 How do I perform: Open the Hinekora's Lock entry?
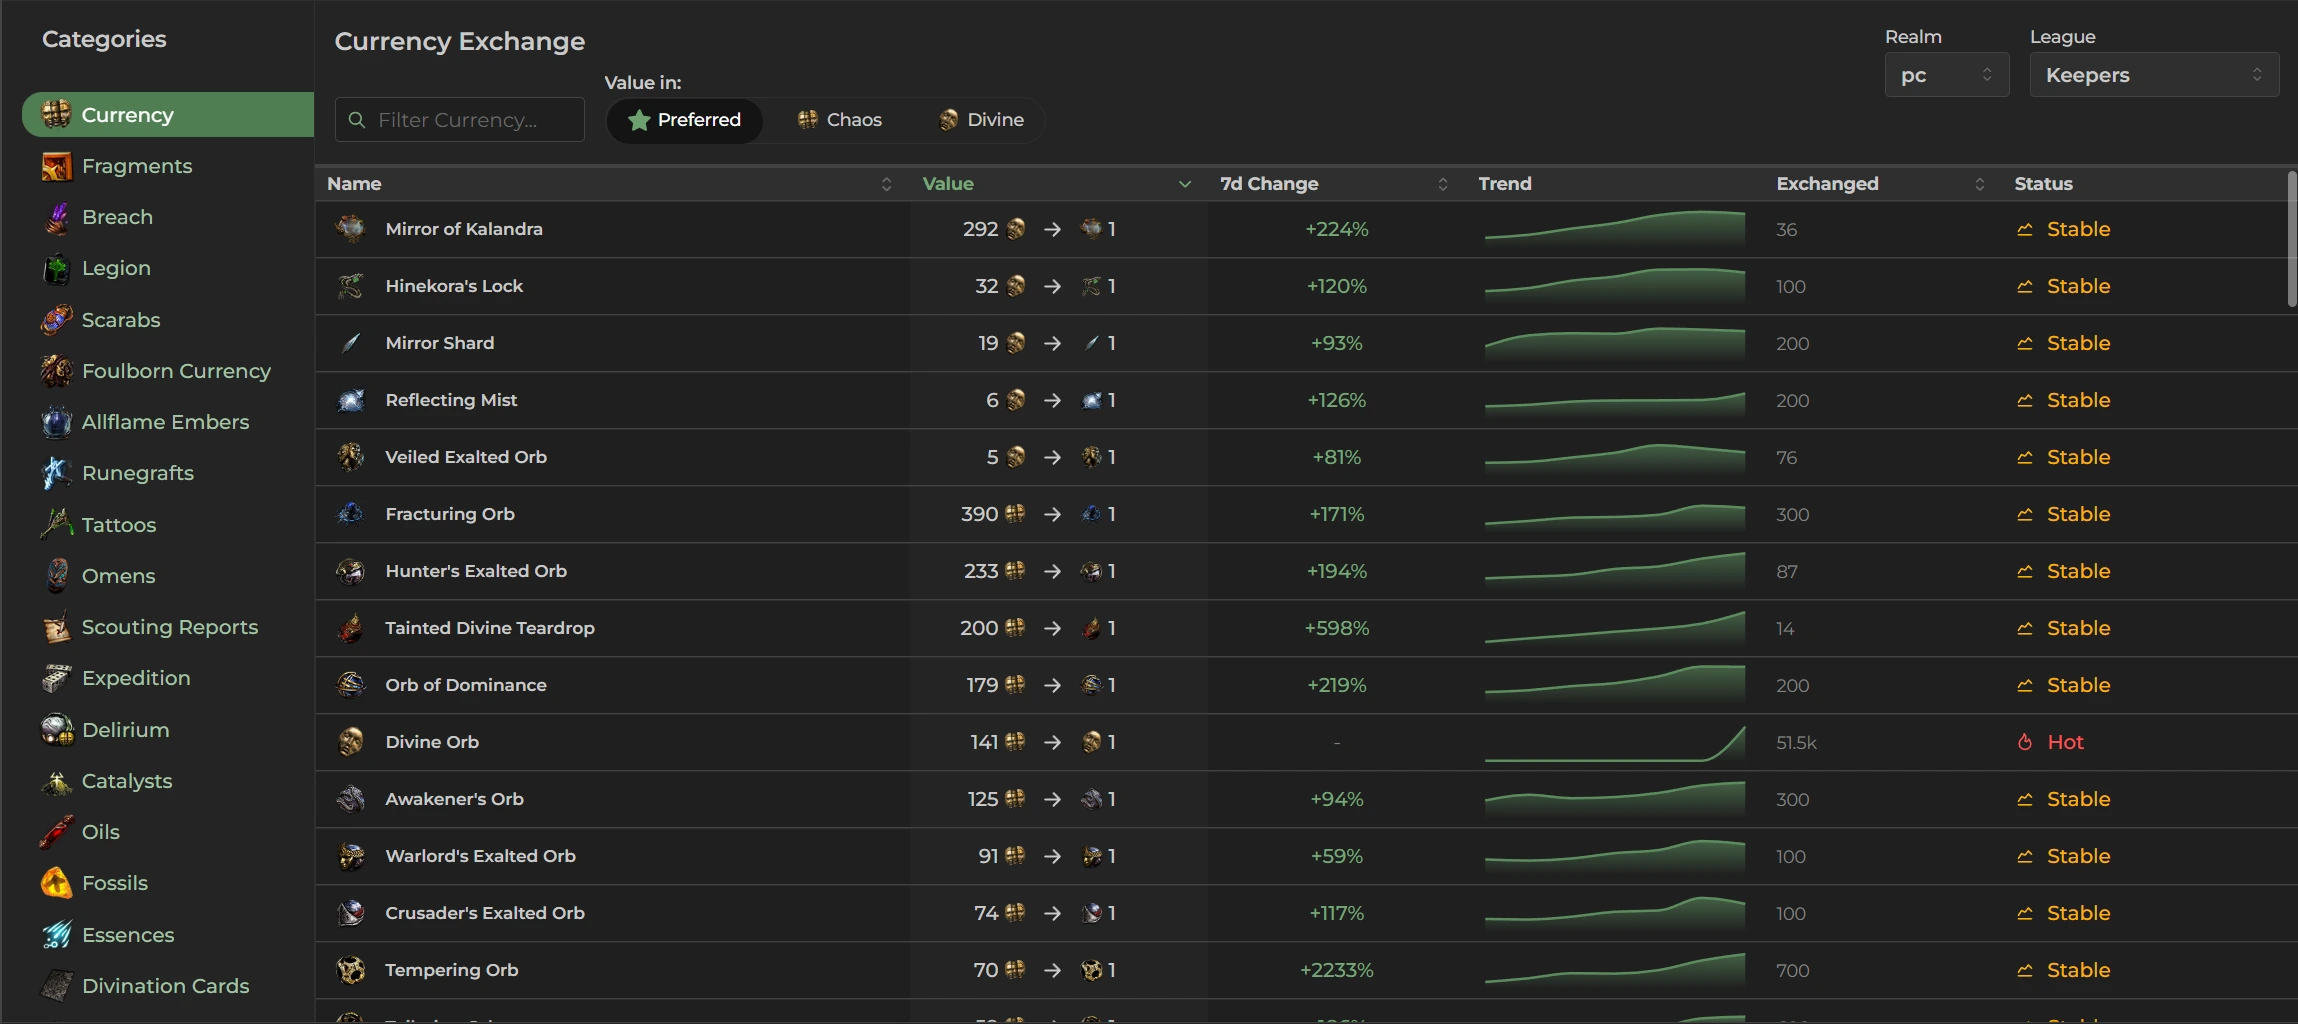click(x=454, y=286)
